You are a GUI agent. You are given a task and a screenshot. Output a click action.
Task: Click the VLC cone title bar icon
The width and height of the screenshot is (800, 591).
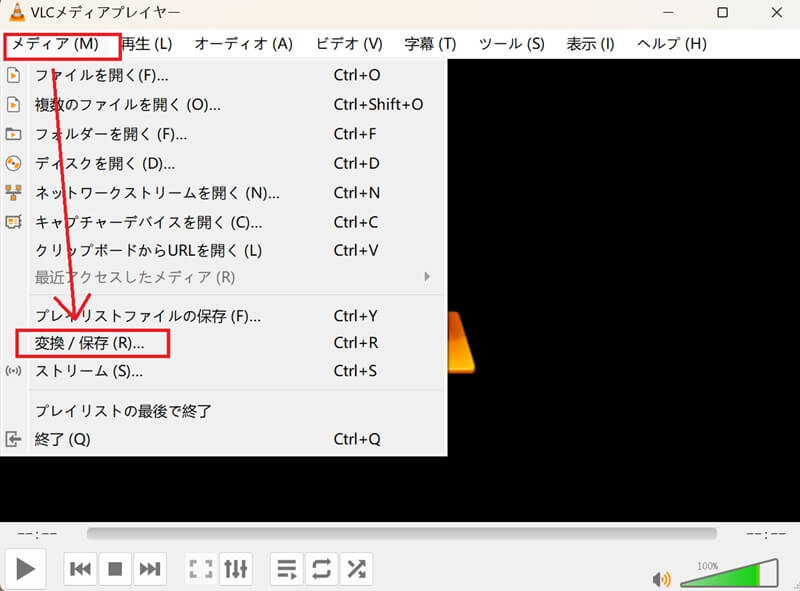click(x=17, y=12)
